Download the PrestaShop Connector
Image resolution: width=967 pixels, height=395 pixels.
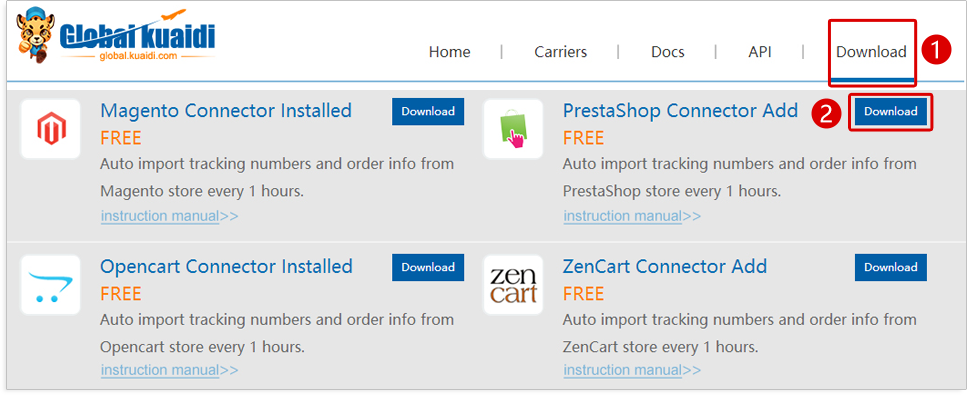click(x=891, y=112)
